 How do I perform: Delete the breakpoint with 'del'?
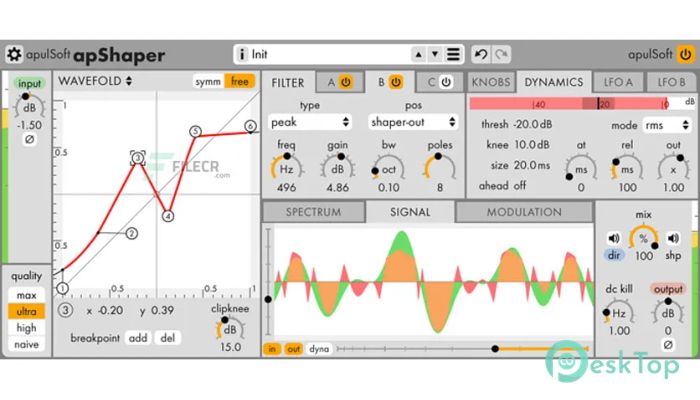[x=167, y=338]
